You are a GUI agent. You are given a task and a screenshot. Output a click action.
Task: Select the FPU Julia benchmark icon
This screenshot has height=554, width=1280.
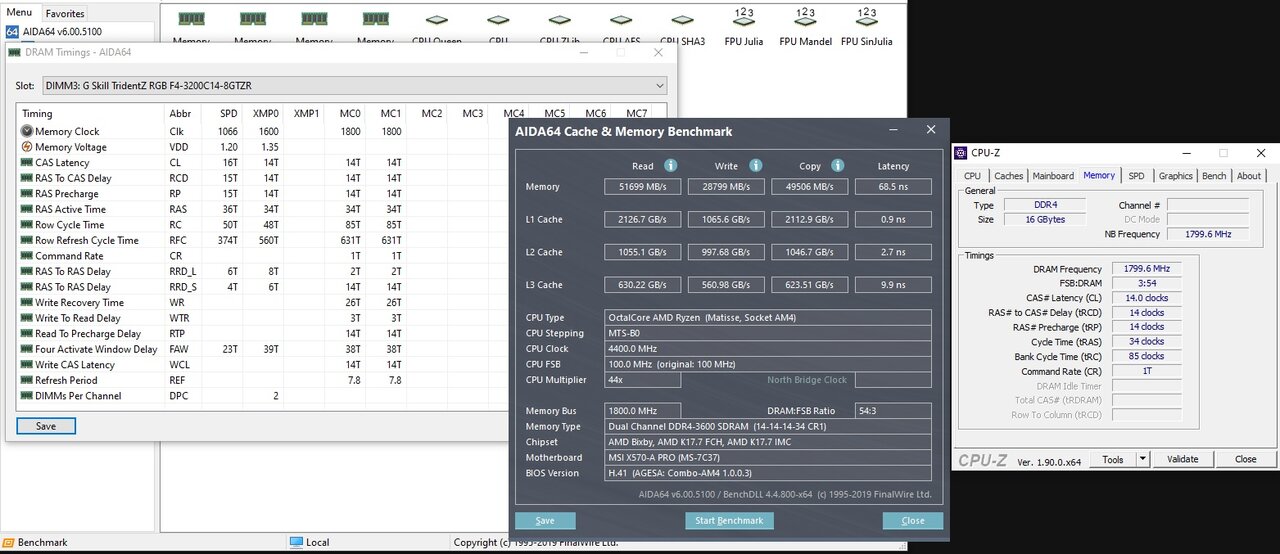(x=743, y=18)
